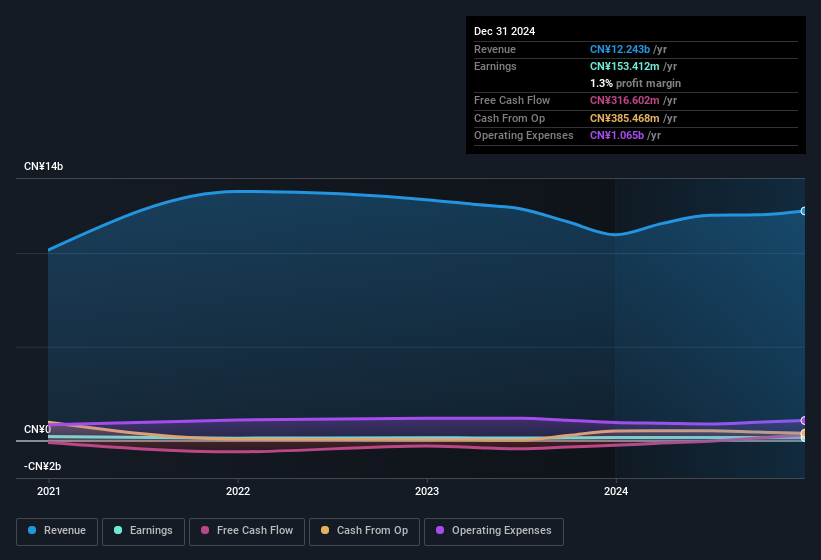Click the CN¥0 y-axis label
This screenshot has width=821, height=560.
38,429
